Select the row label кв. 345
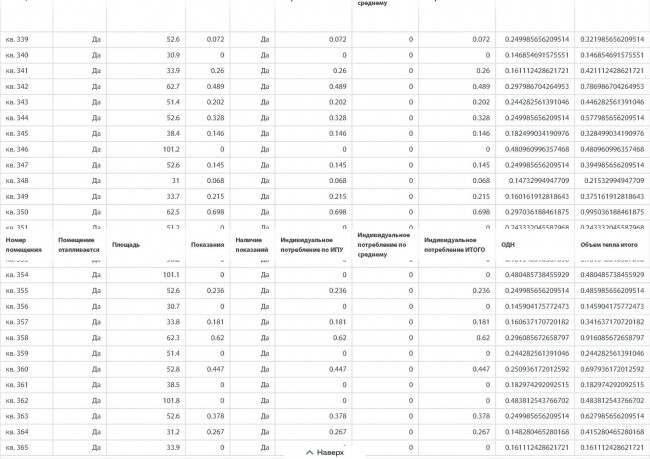This screenshot has width=650, height=459. (x=17, y=134)
